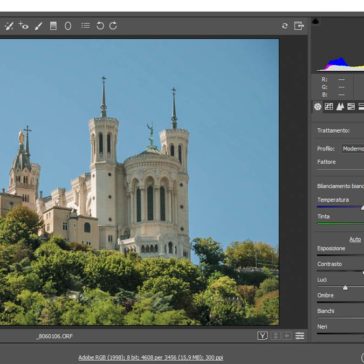Toggle before/after view Y button

(x=262, y=336)
